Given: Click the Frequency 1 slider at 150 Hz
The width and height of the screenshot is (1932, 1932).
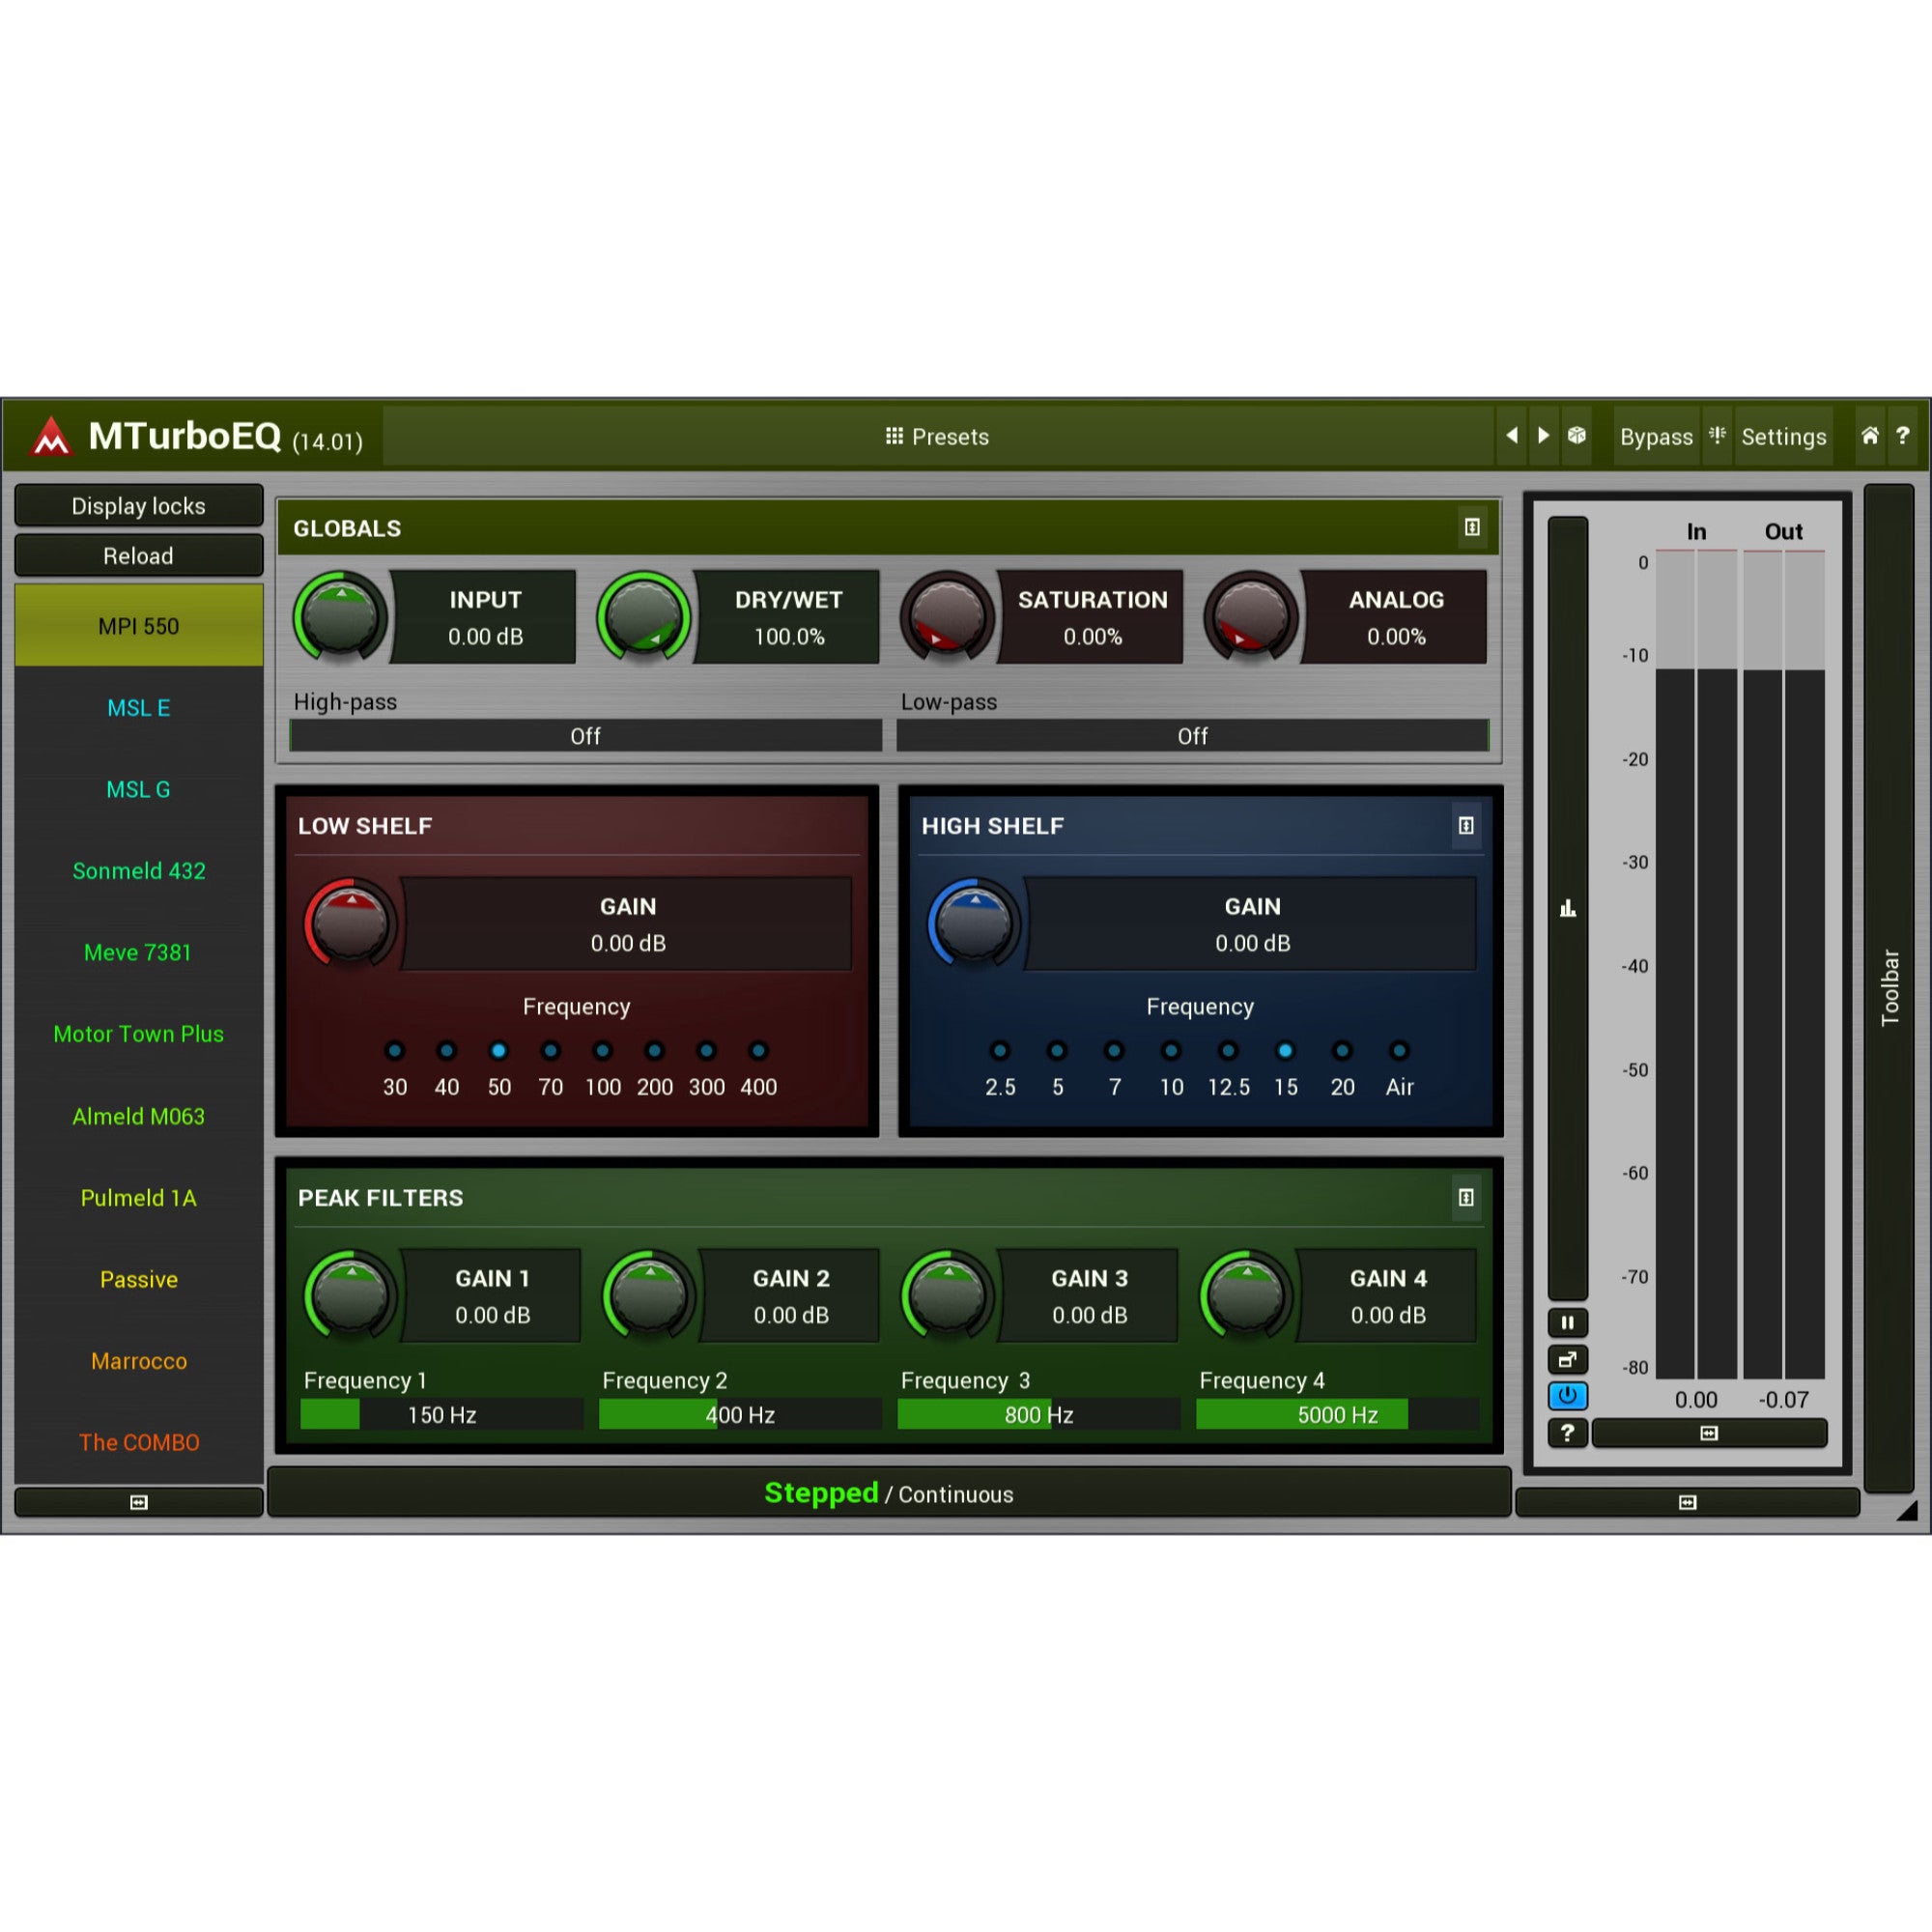Looking at the screenshot, I should coord(441,1414).
